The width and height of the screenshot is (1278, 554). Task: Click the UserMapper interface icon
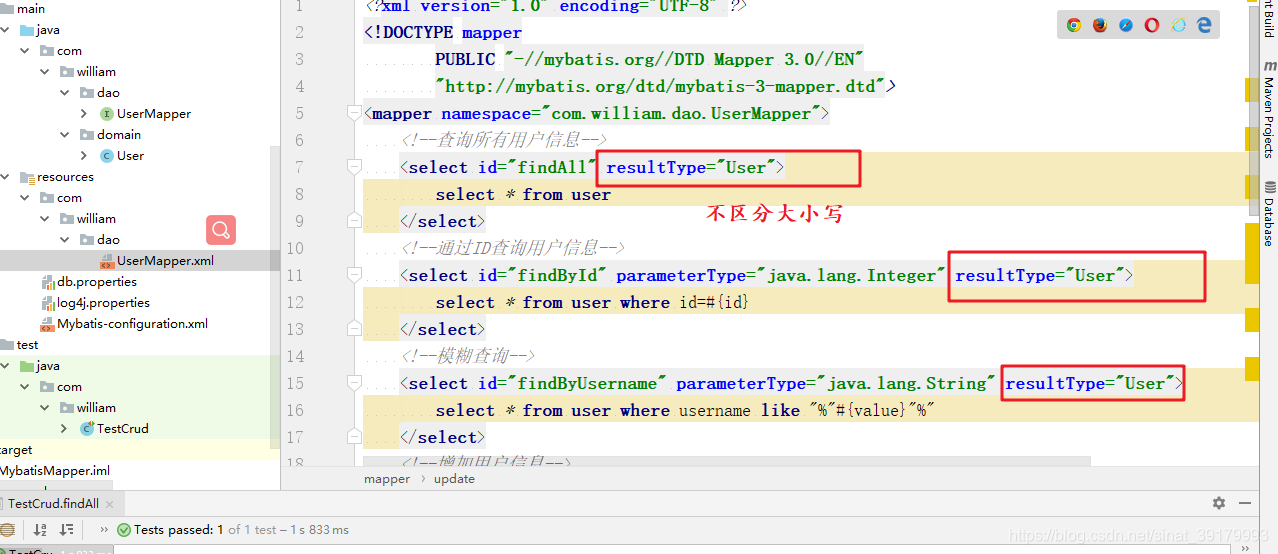(107, 114)
